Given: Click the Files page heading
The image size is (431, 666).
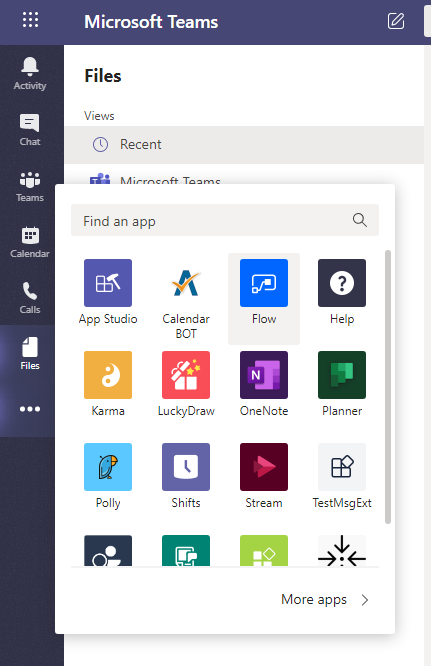Looking at the screenshot, I should [103, 76].
